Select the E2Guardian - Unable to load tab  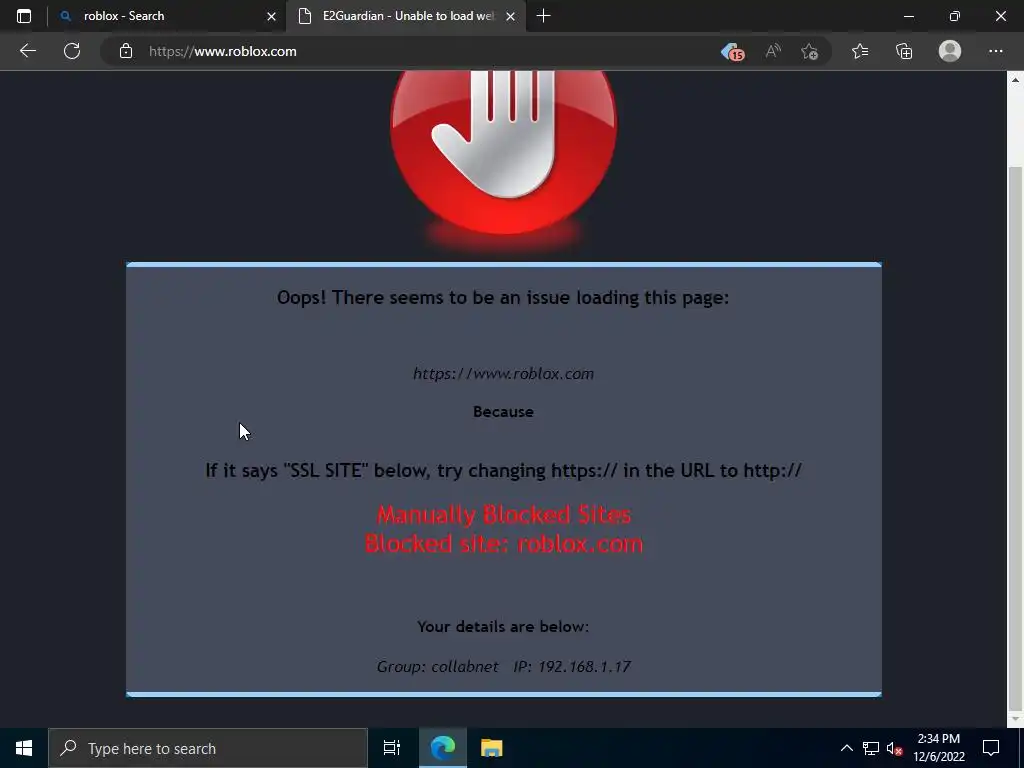coord(405,16)
